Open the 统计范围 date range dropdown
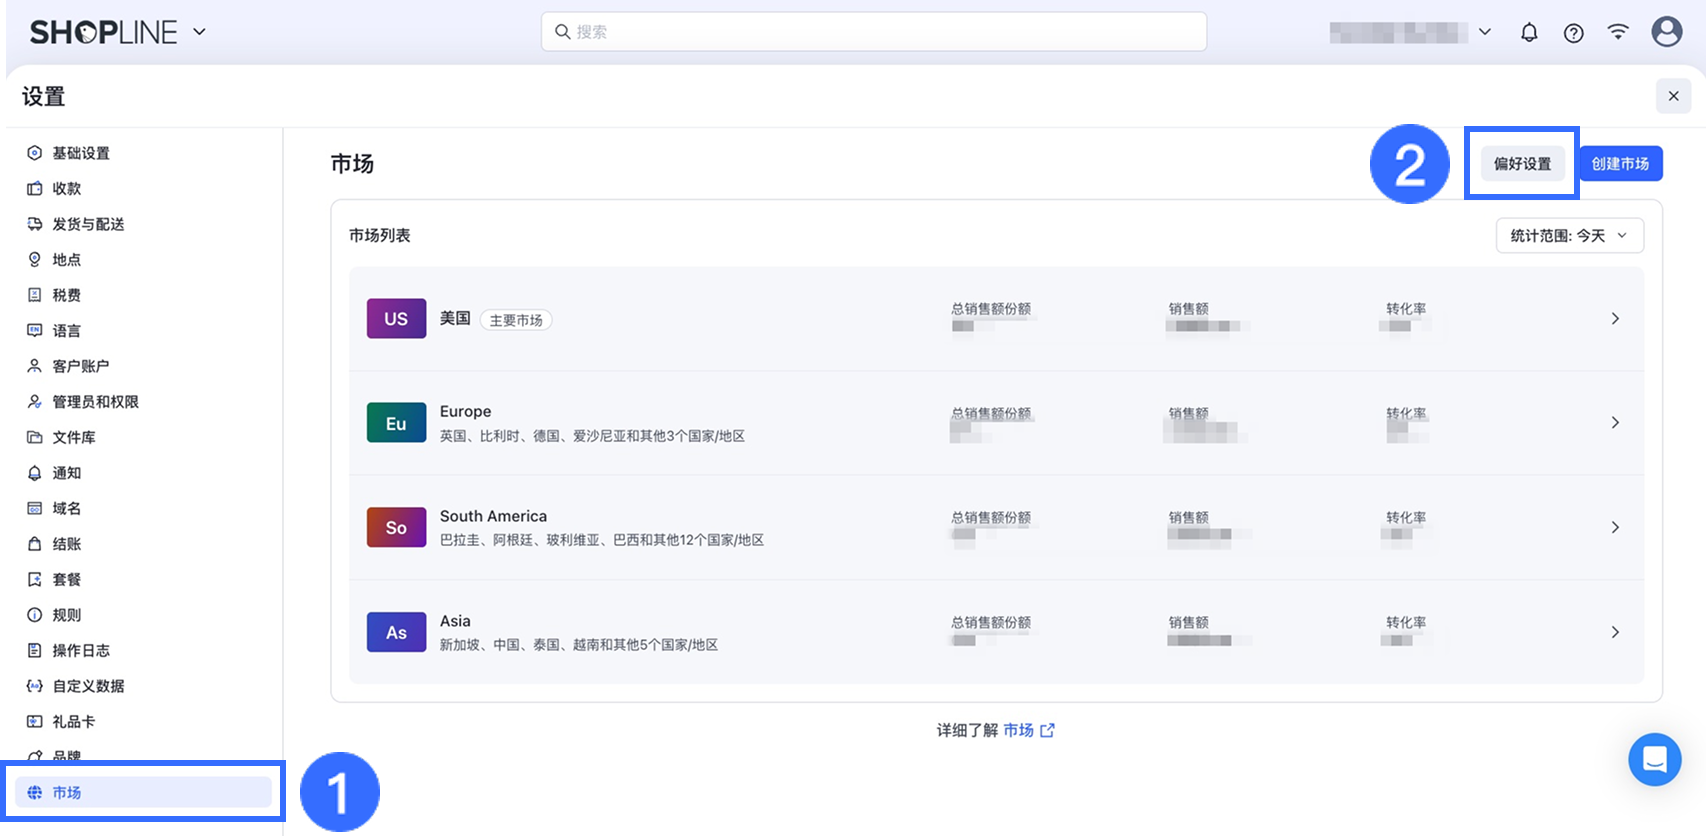The width and height of the screenshot is (1706, 836). (x=1569, y=236)
